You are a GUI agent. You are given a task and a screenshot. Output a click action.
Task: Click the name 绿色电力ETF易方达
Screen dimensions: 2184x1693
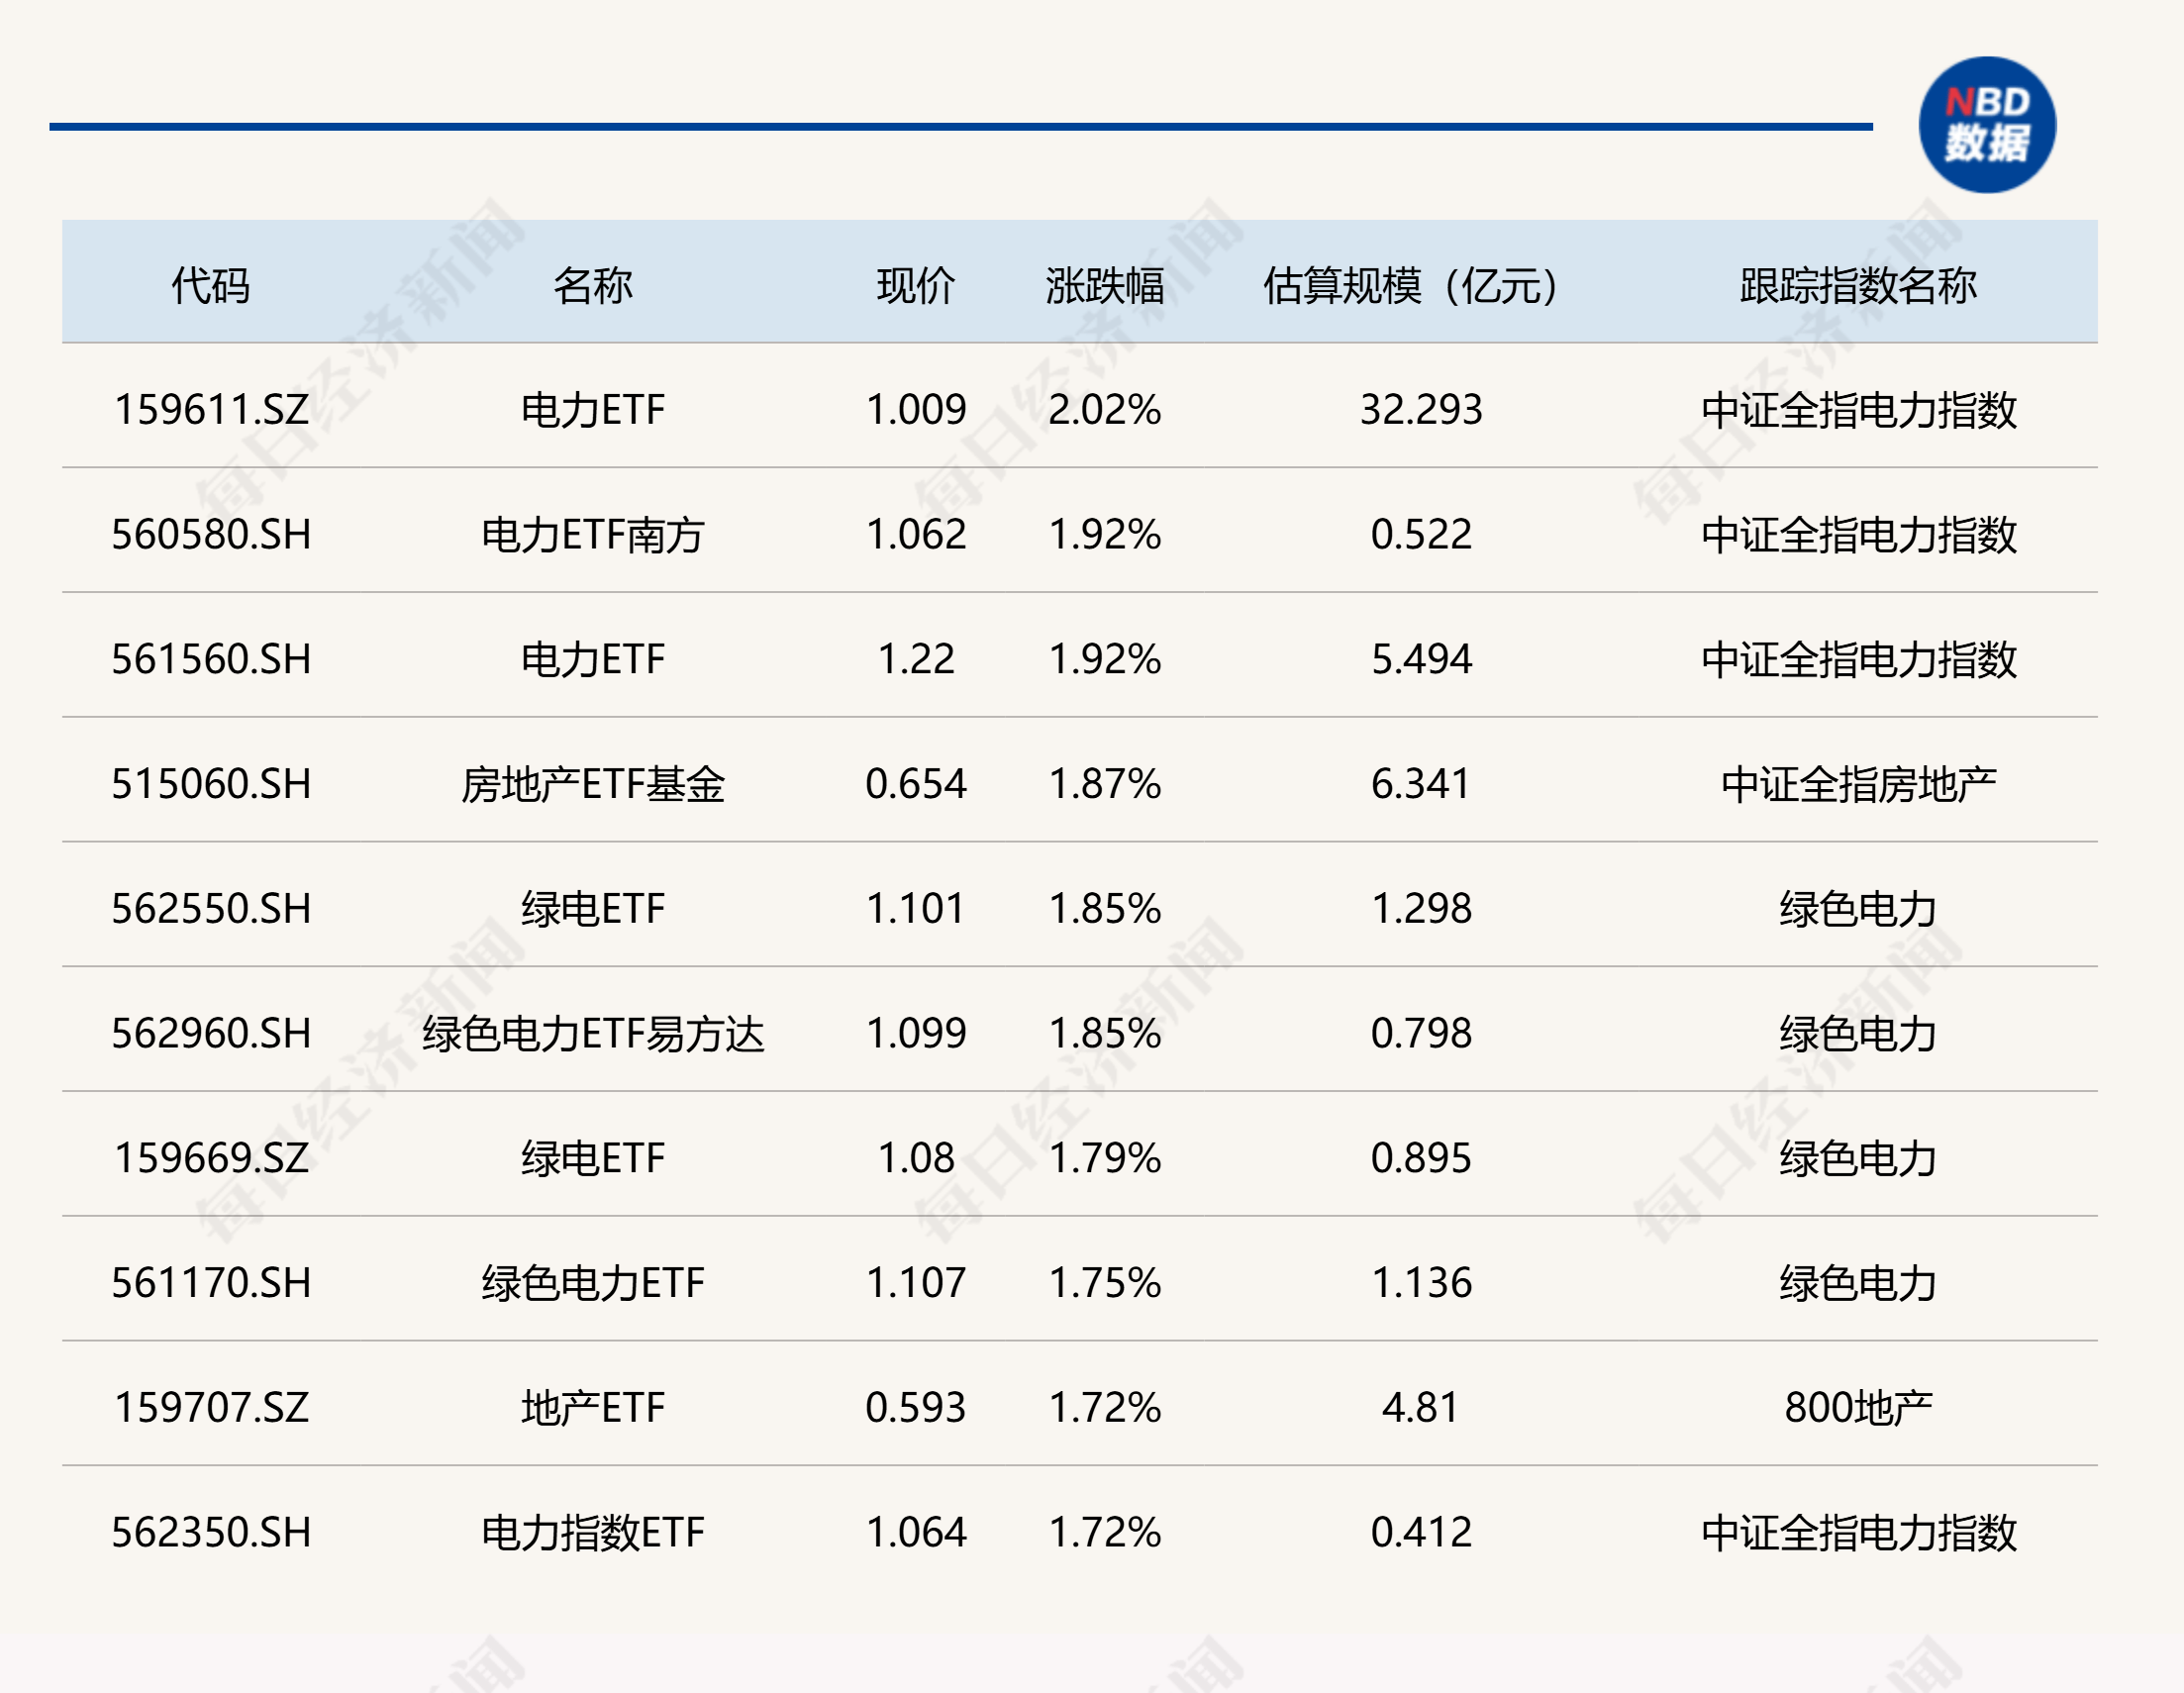pyautogui.click(x=593, y=1033)
